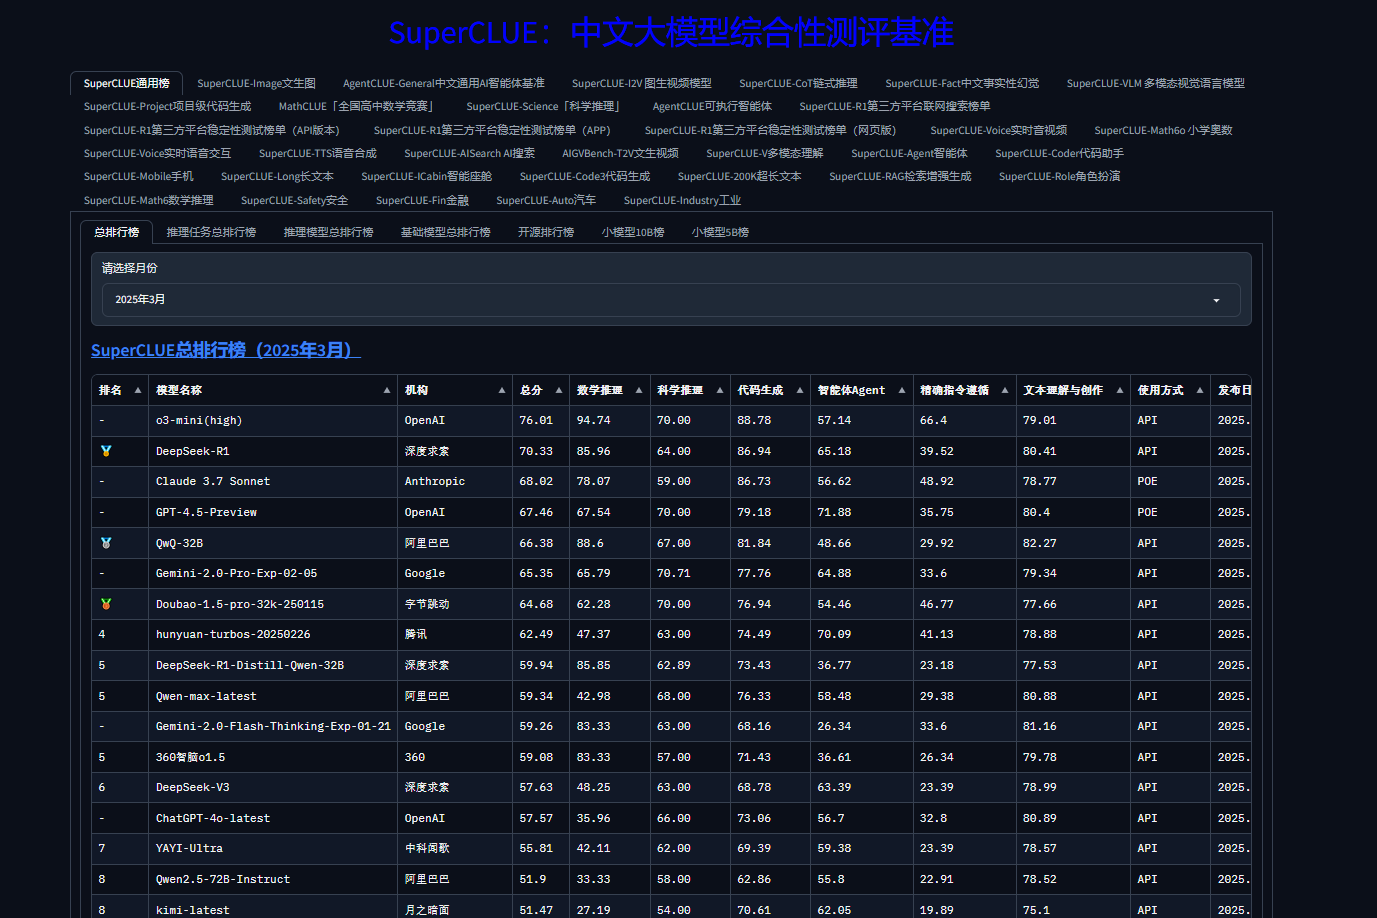This screenshot has width=1377, height=918.
Task: Sort table by 模型名称 column arrow
Action: tap(387, 390)
